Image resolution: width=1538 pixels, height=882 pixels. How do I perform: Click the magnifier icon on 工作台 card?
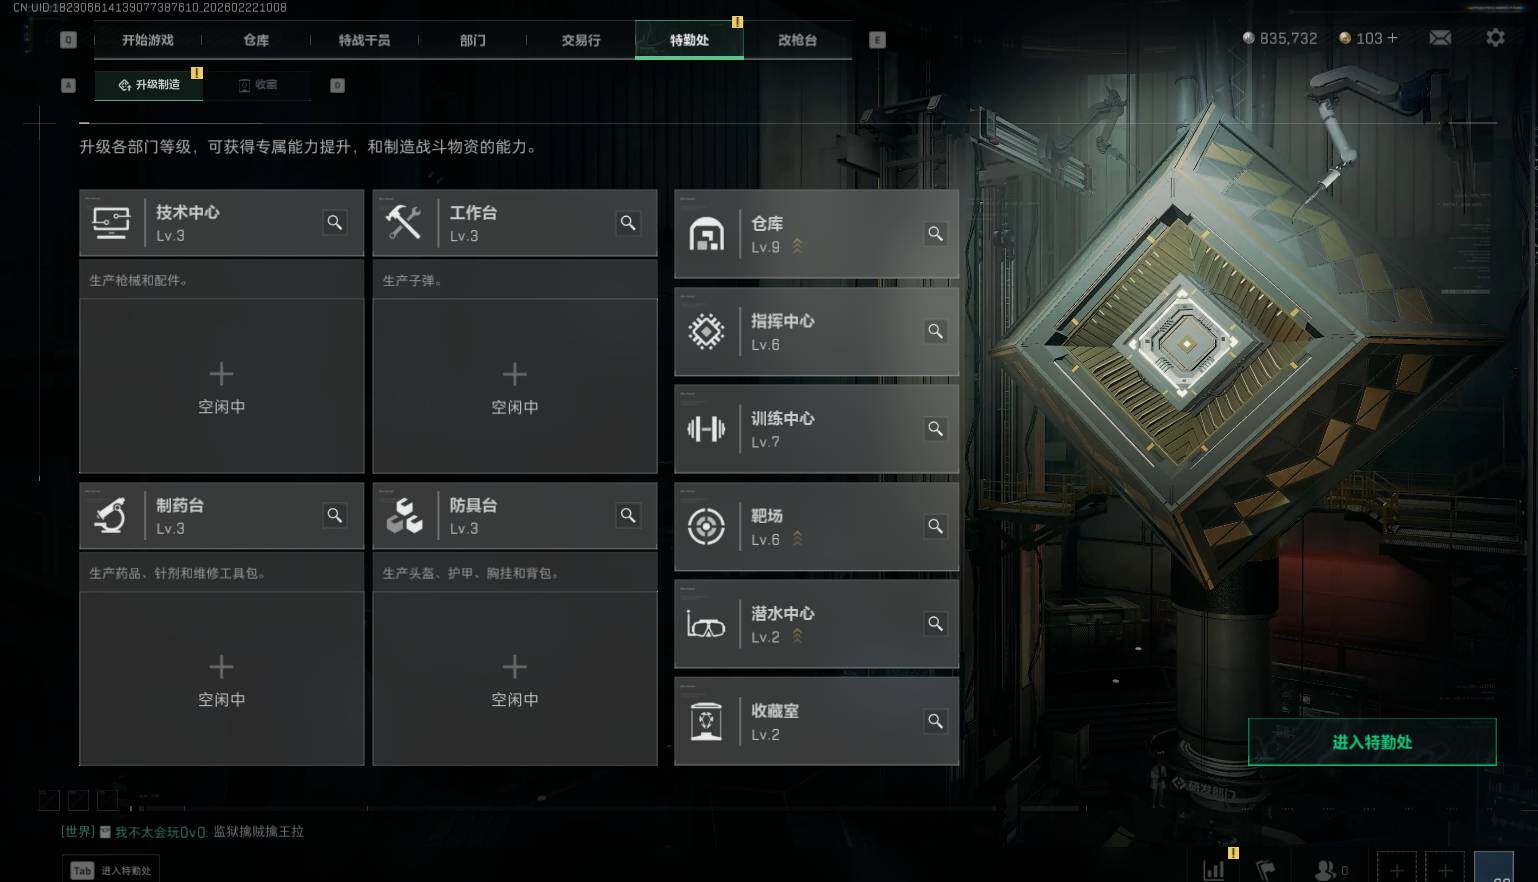pos(628,223)
